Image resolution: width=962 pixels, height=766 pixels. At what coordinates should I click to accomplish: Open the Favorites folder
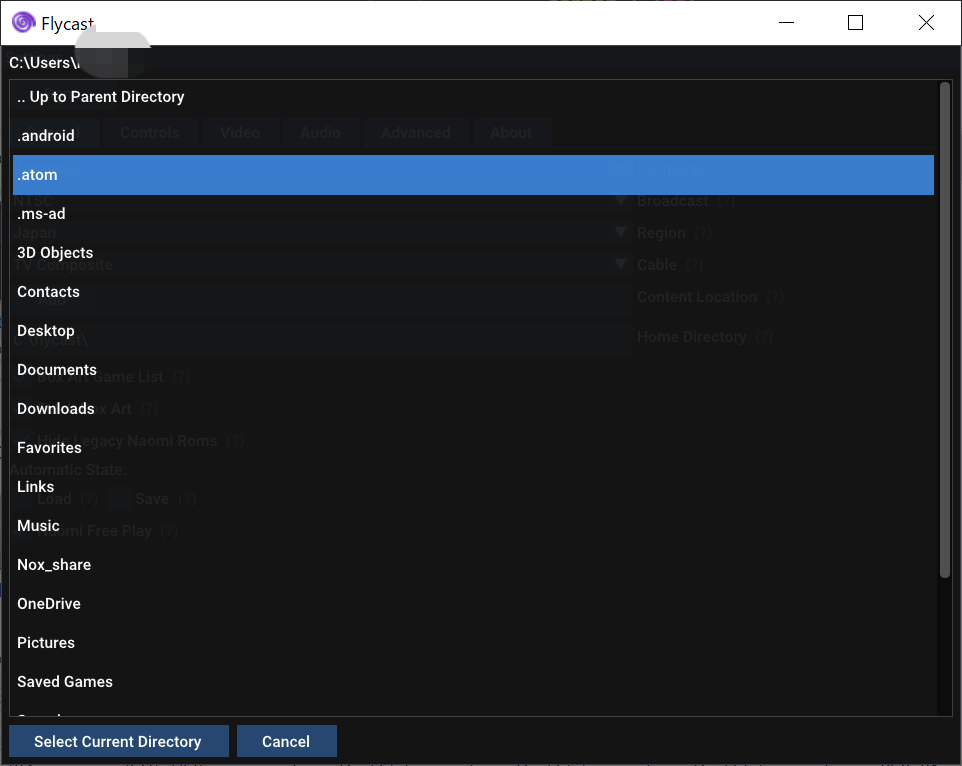(473, 448)
